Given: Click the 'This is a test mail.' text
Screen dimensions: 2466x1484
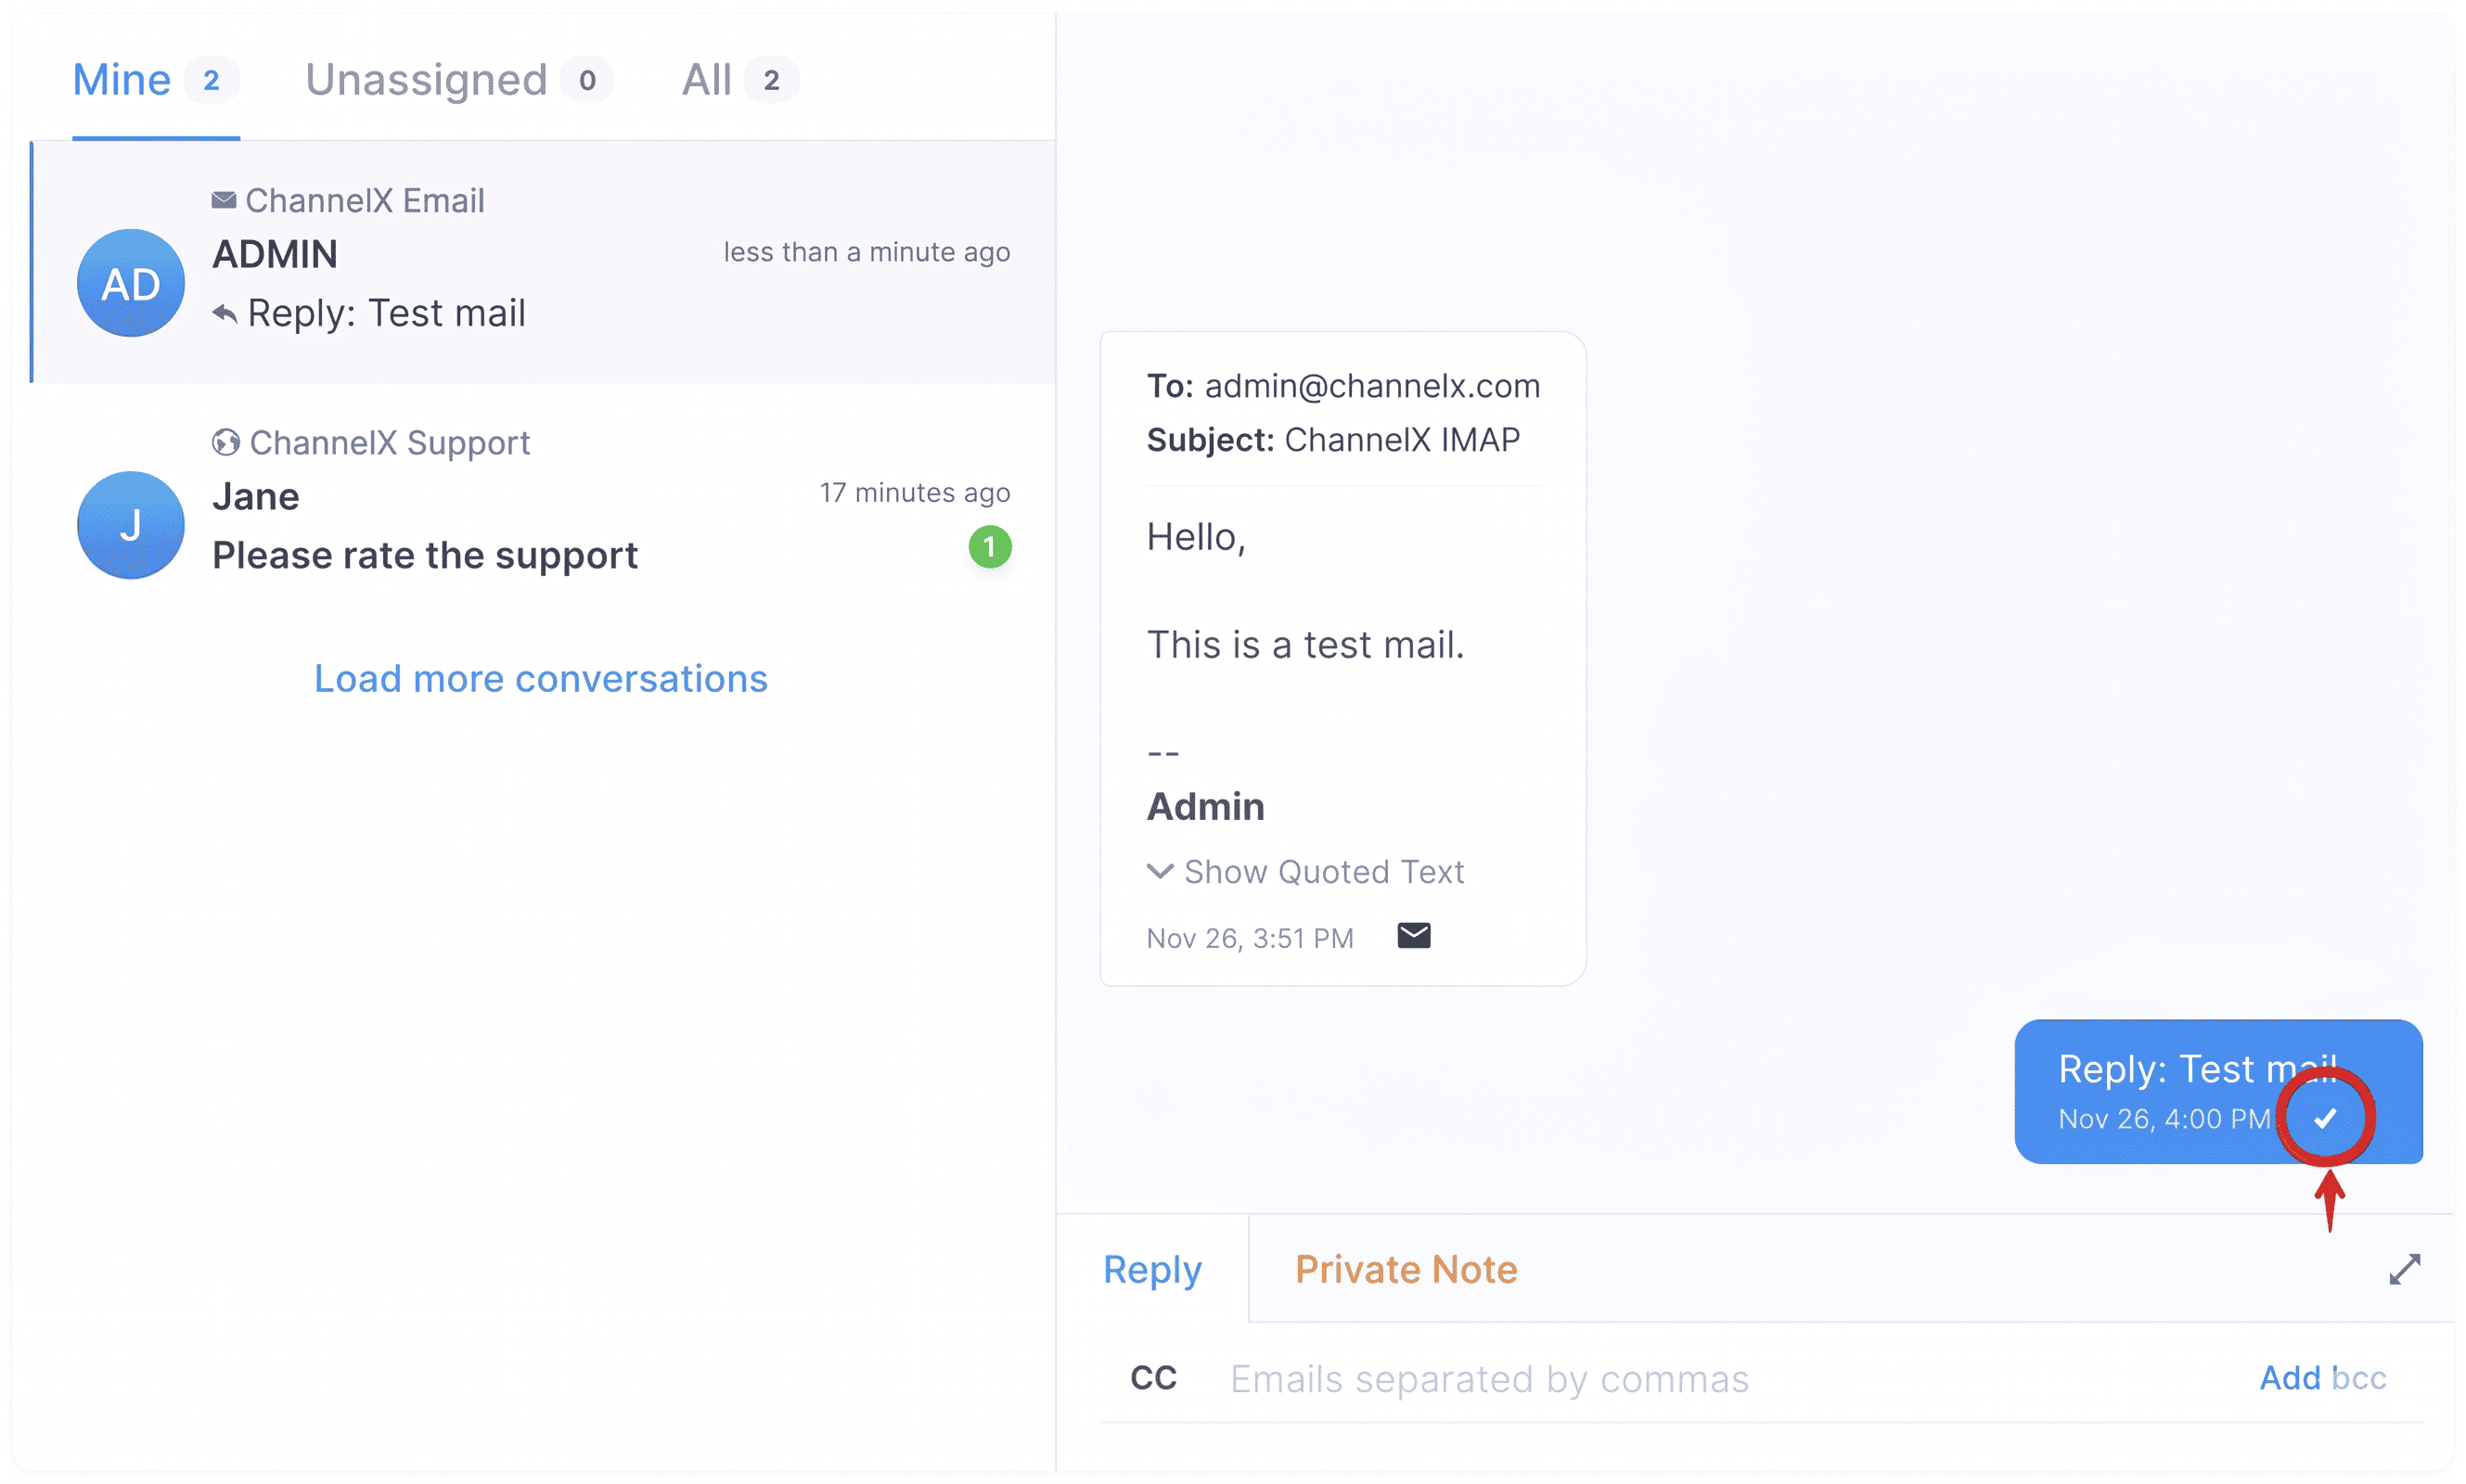Looking at the screenshot, I should 1305,645.
